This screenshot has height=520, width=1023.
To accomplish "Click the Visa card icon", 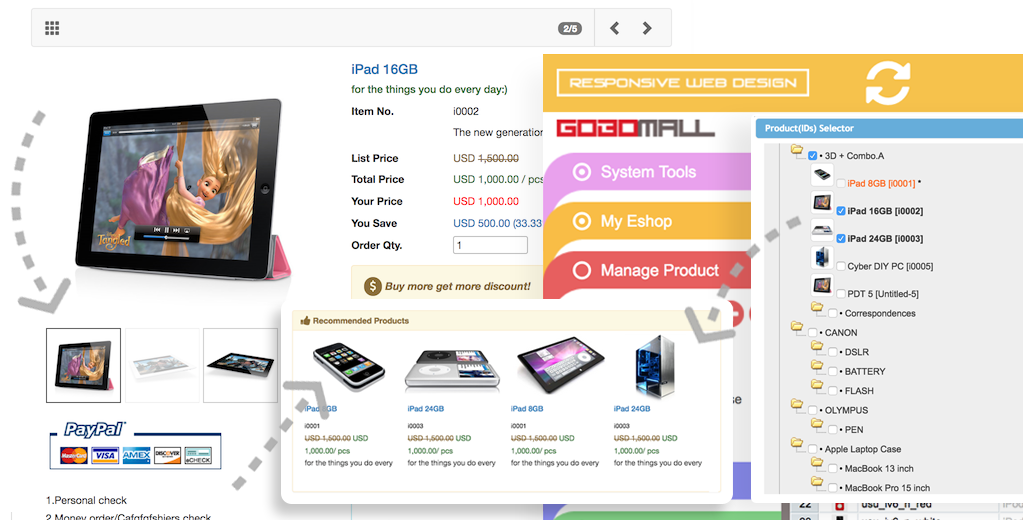I will pos(104,455).
